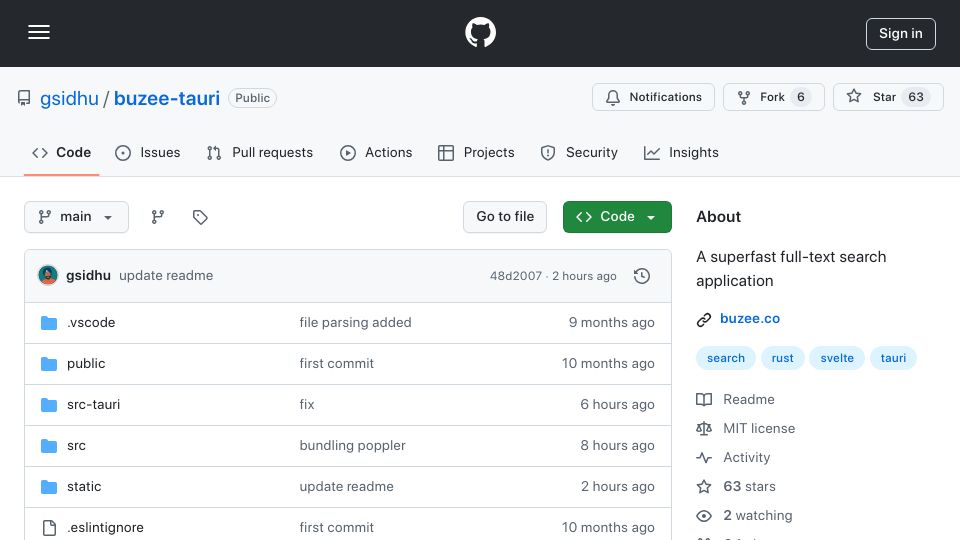960x540 pixels.
Task: Click the folder icon next to .vscode
Action: [x=49, y=323]
